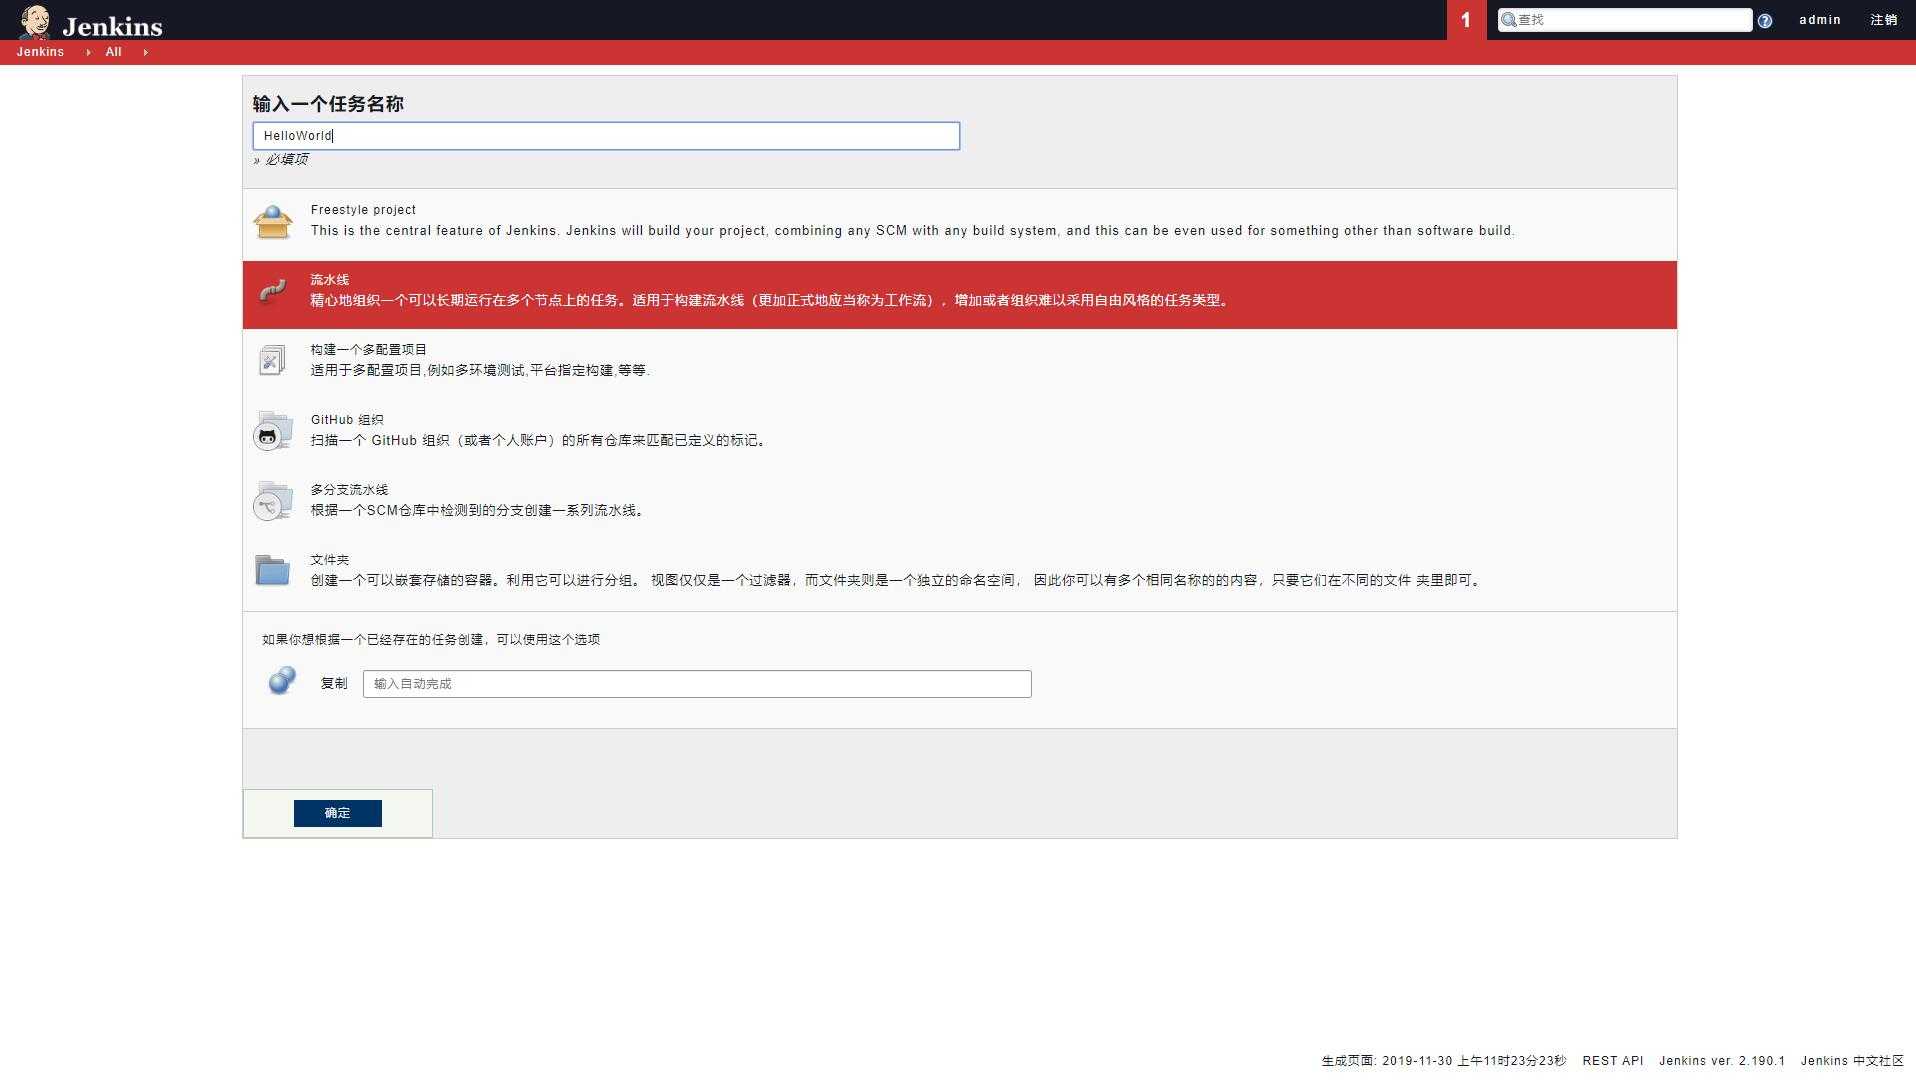Image resolution: width=1916 pixels, height=1080 pixels.
Task: Expand the arrow after All breadcrumb
Action: coord(145,52)
